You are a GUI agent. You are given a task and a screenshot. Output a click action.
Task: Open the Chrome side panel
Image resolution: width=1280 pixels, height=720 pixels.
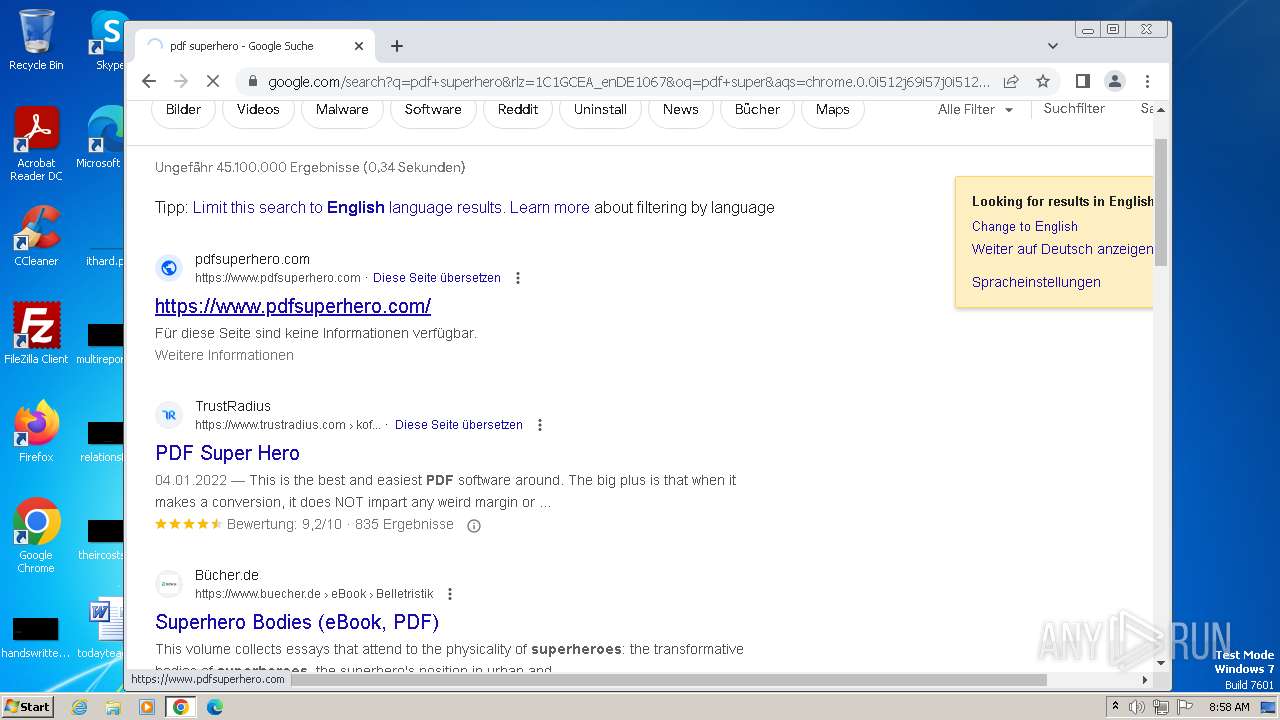pos(1082,81)
